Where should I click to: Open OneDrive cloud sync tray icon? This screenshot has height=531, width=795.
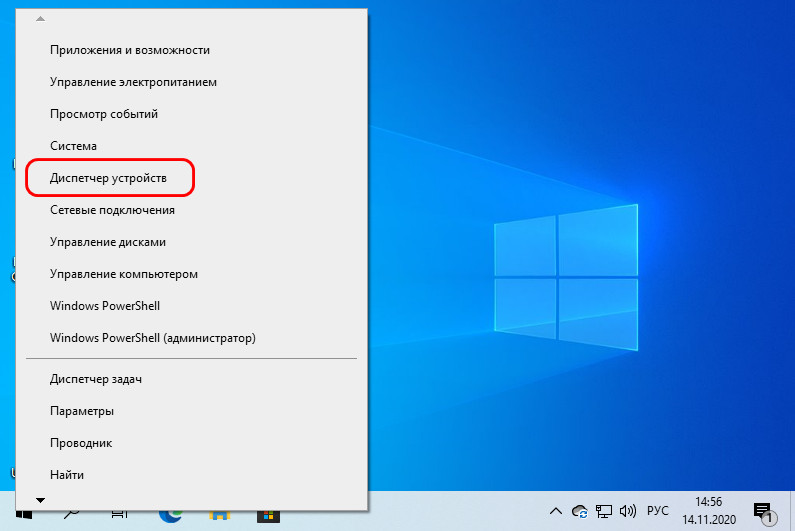click(580, 512)
